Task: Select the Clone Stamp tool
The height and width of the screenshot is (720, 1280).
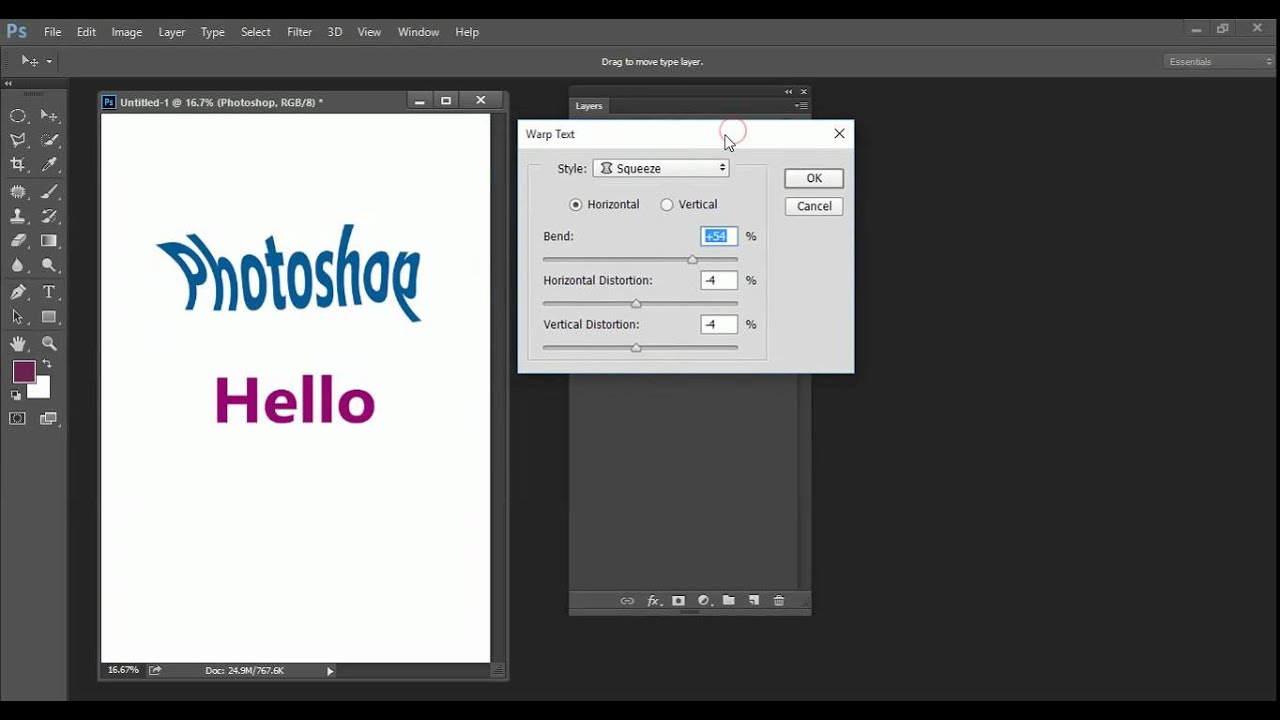Action: click(x=18, y=216)
